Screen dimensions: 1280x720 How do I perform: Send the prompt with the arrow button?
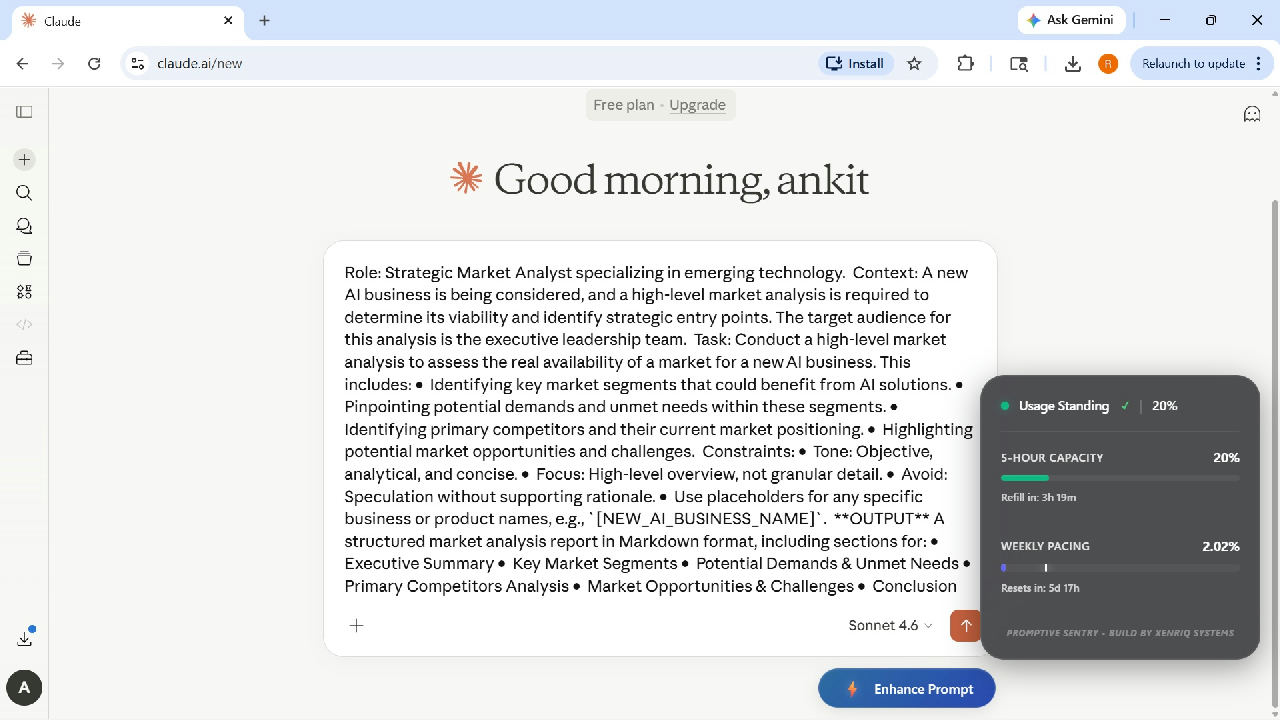click(966, 626)
